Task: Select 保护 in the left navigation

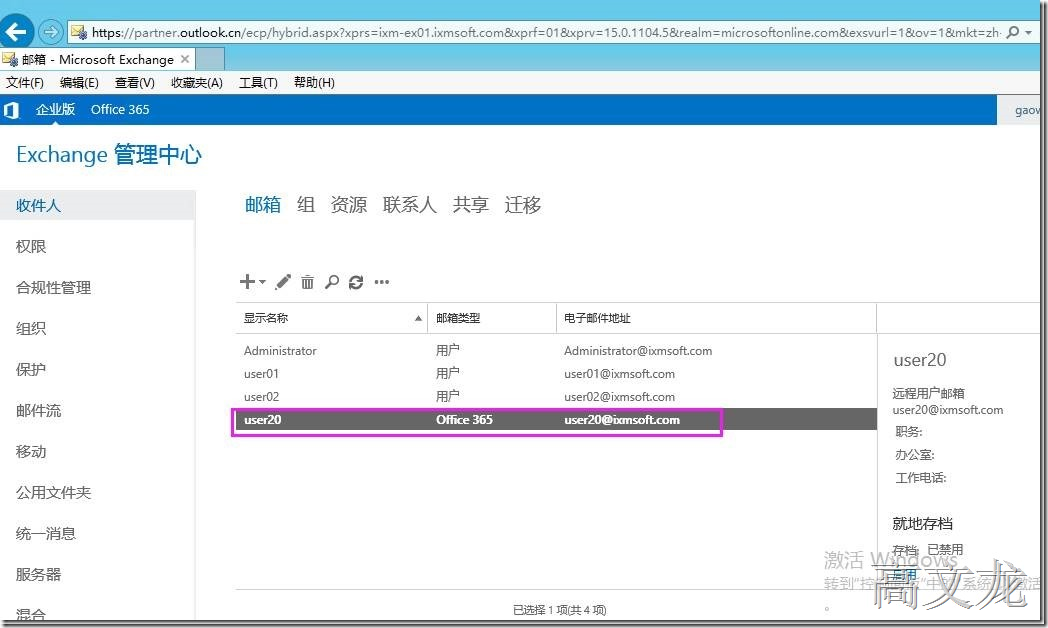Action: tap(31, 369)
